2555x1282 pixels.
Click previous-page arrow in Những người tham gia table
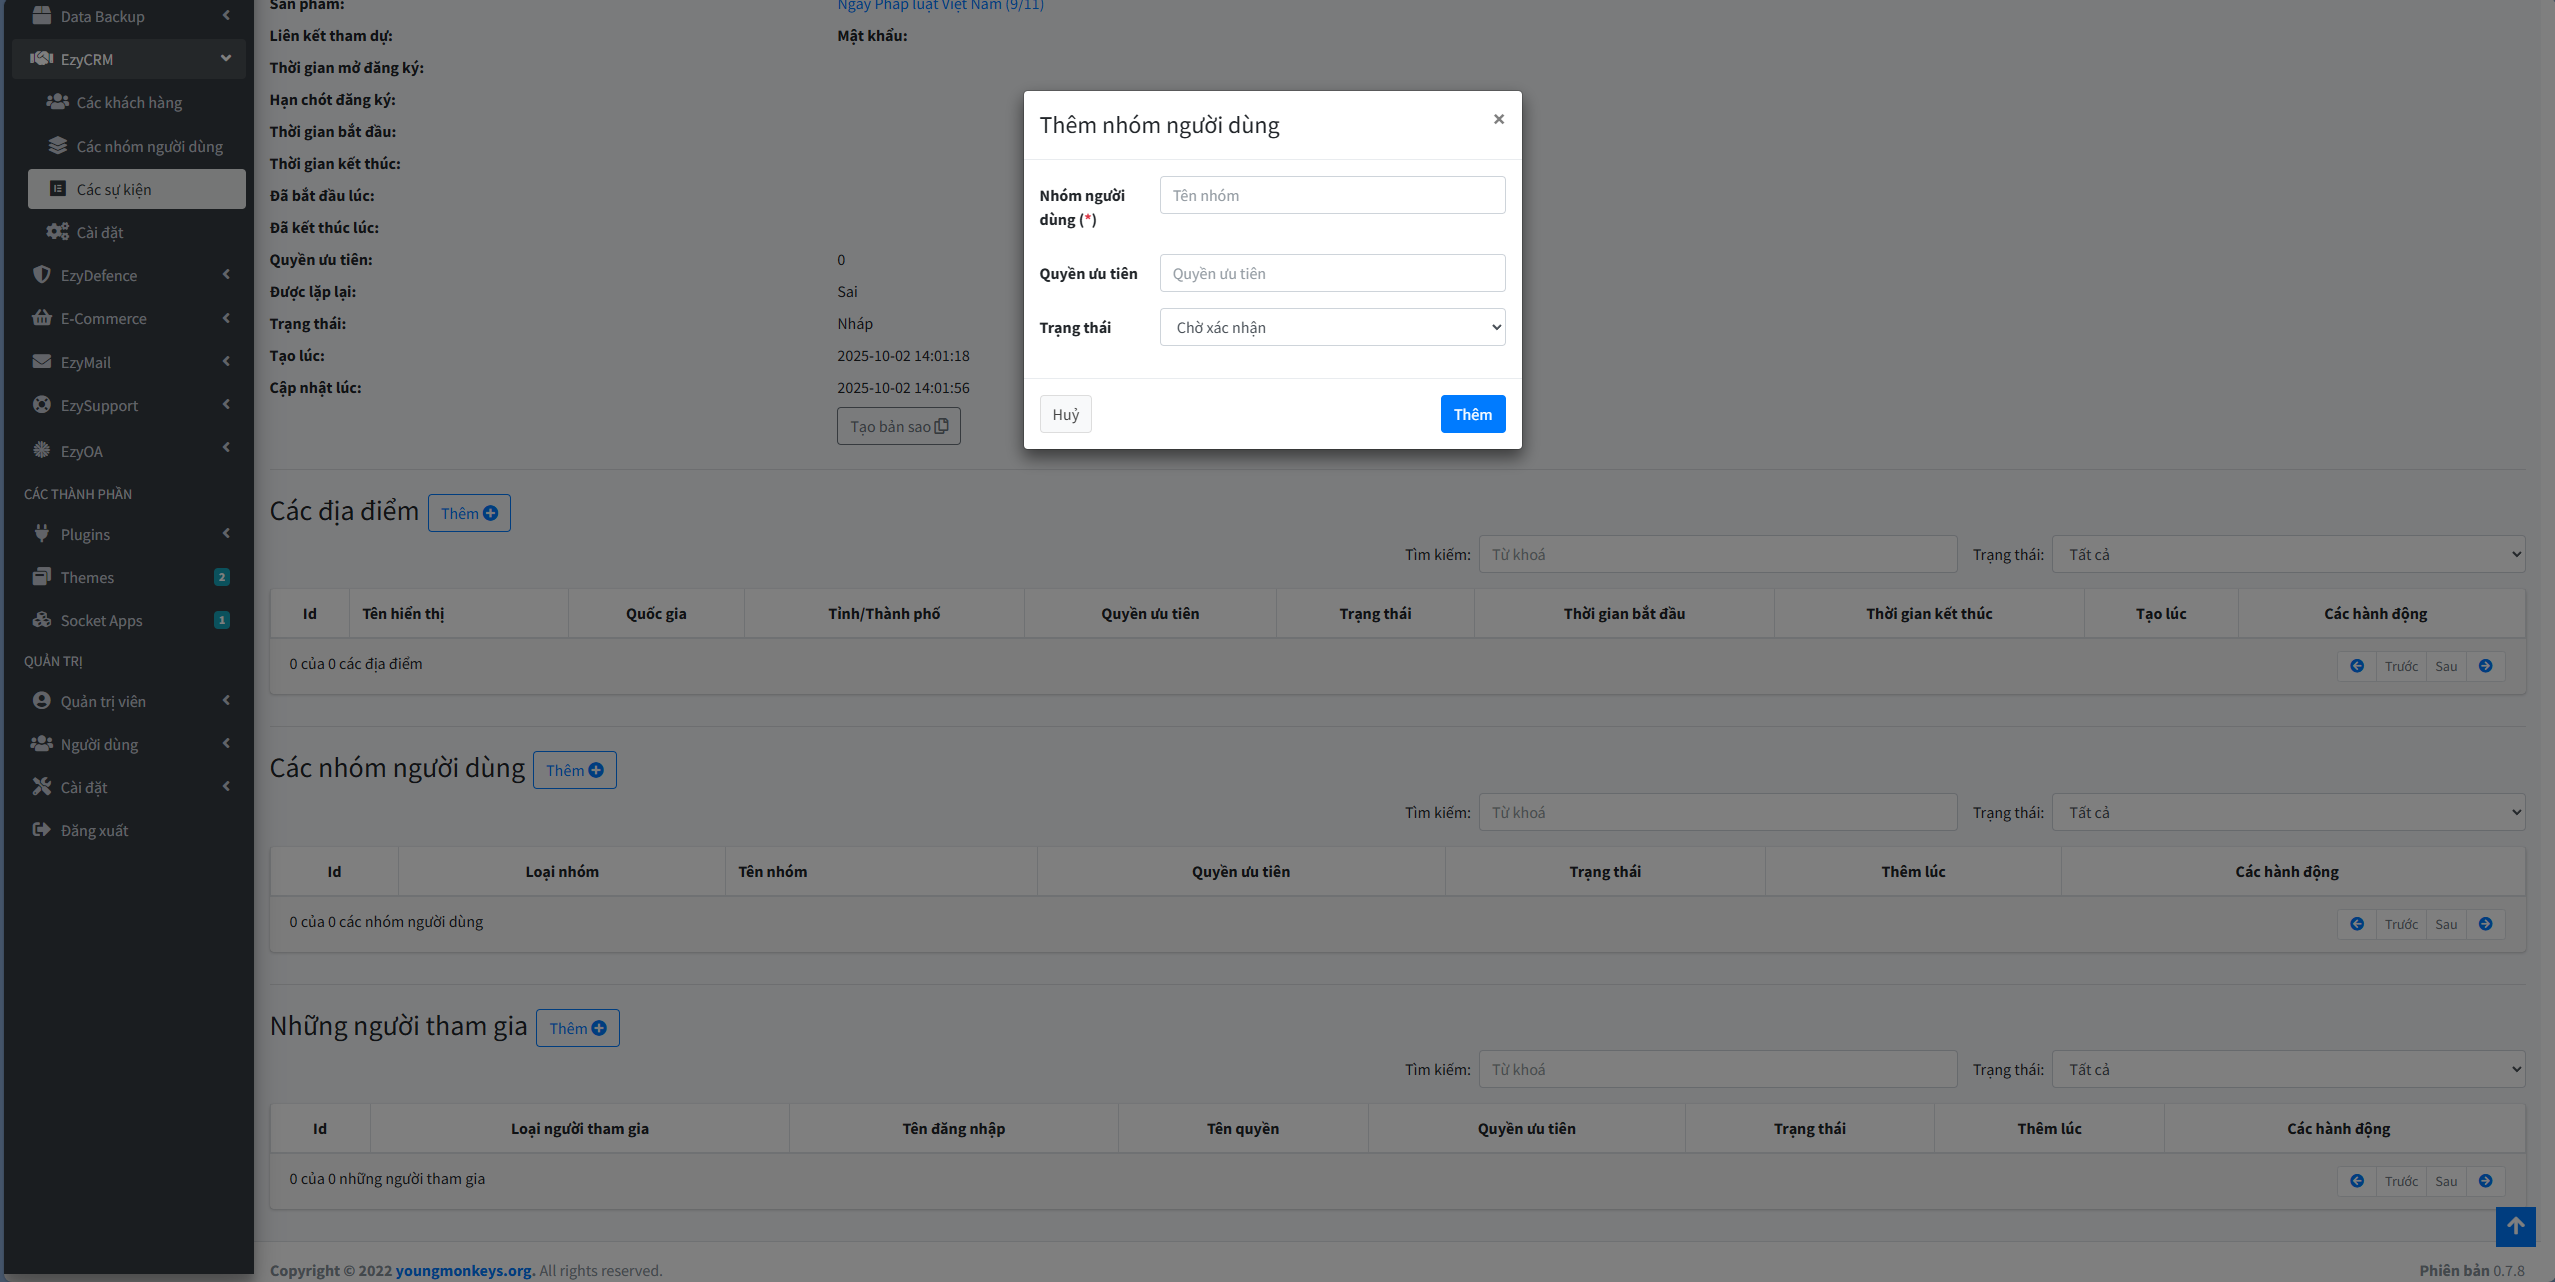pos(2357,1181)
